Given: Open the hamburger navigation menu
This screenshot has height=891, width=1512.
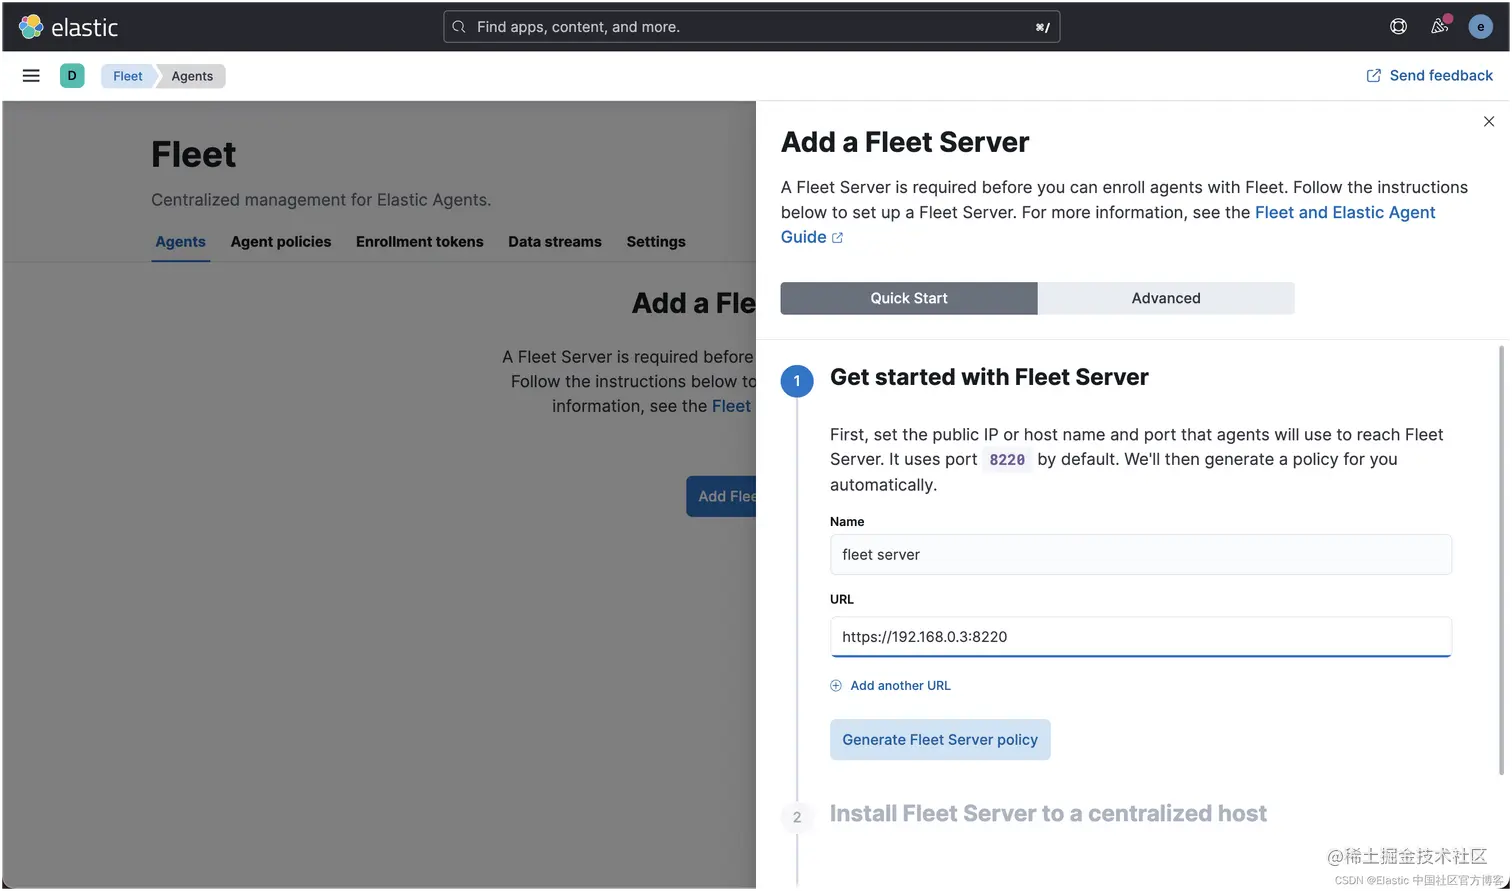Looking at the screenshot, I should (x=31, y=76).
